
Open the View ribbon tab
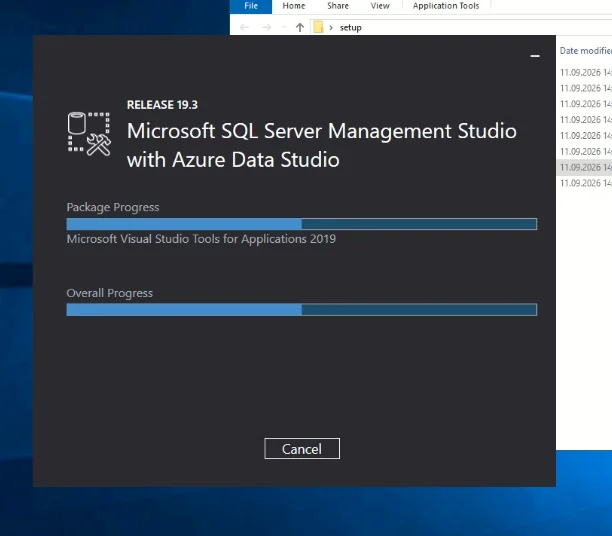(x=380, y=6)
